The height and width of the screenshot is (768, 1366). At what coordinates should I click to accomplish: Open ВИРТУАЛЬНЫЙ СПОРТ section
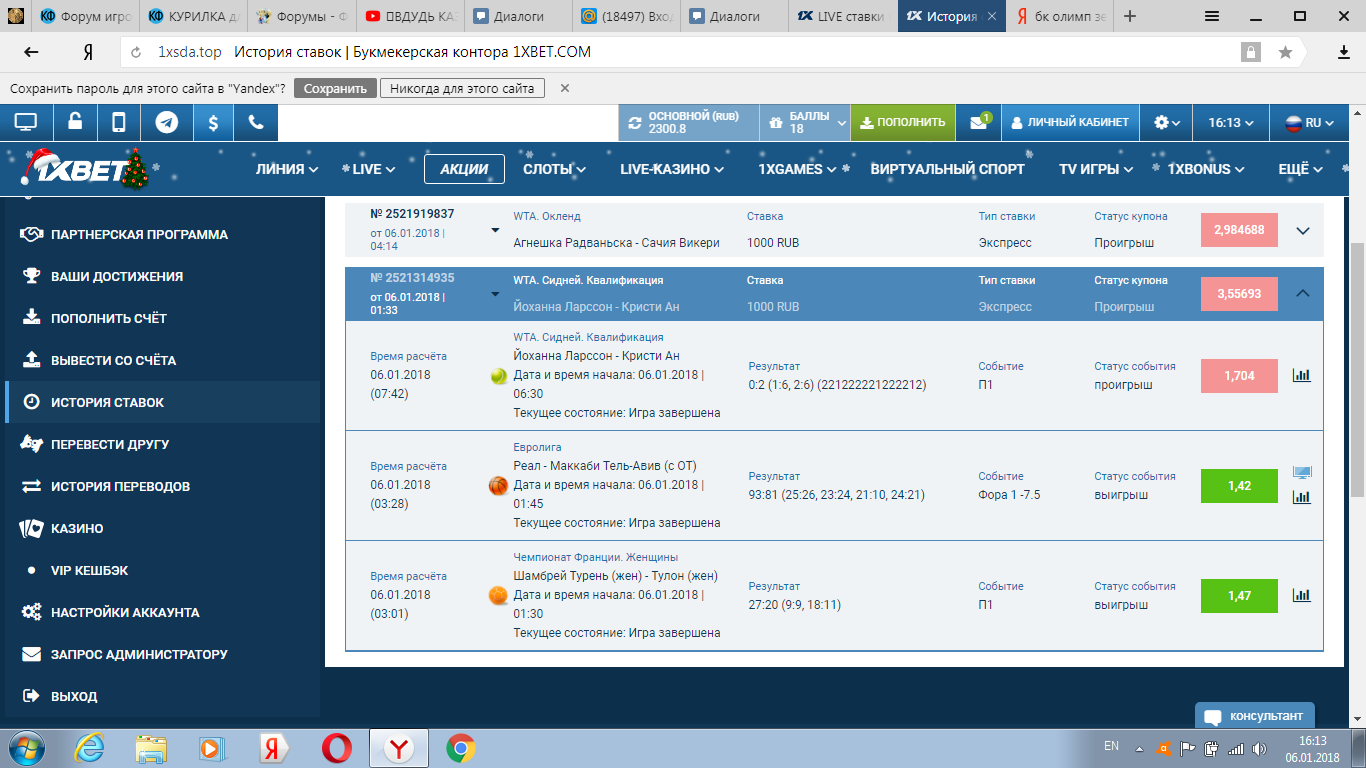tap(947, 169)
